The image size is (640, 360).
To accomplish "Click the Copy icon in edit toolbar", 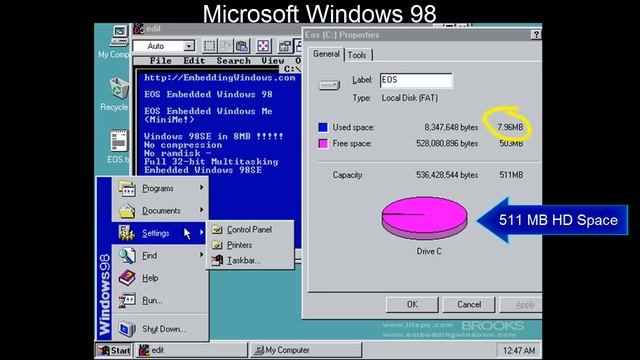I will [x=226, y=46].
